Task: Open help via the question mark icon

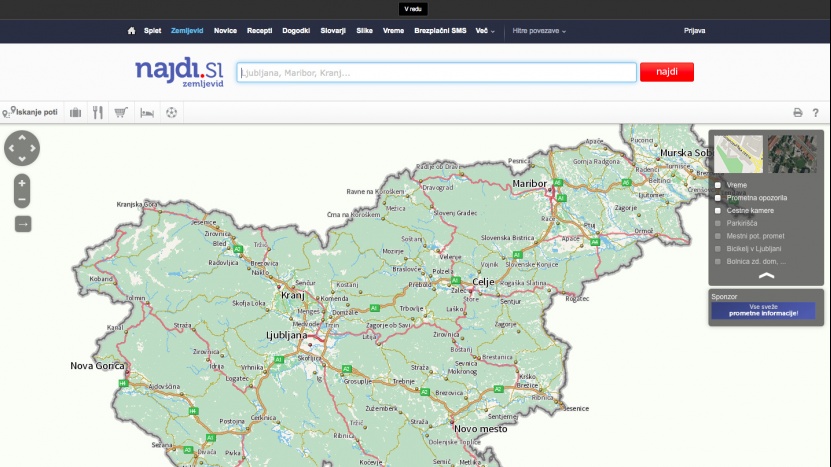Action: coord(816,113)
